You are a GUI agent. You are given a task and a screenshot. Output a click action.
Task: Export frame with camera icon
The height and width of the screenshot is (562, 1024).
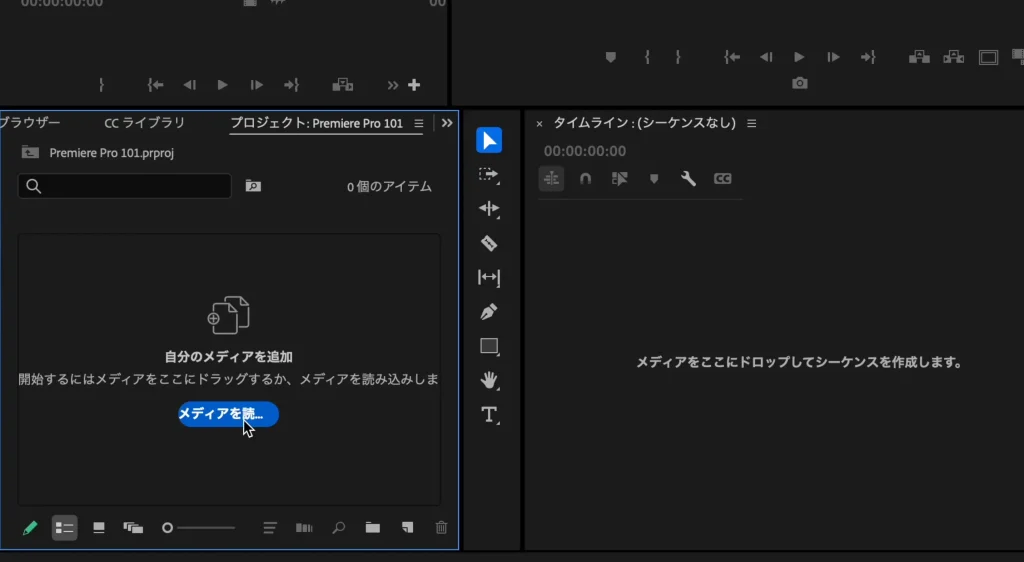pyautogui.click(x=800, y=84)
